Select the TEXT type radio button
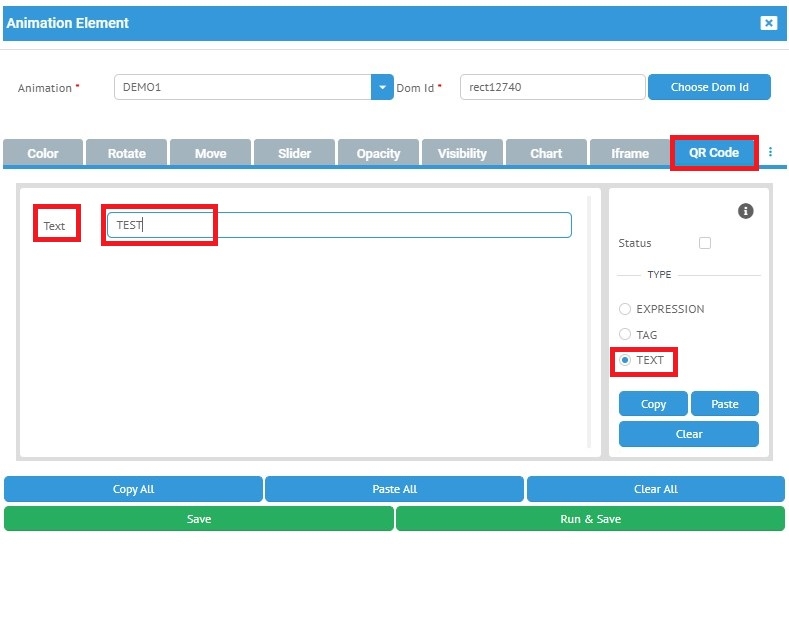 coord(625,360)
